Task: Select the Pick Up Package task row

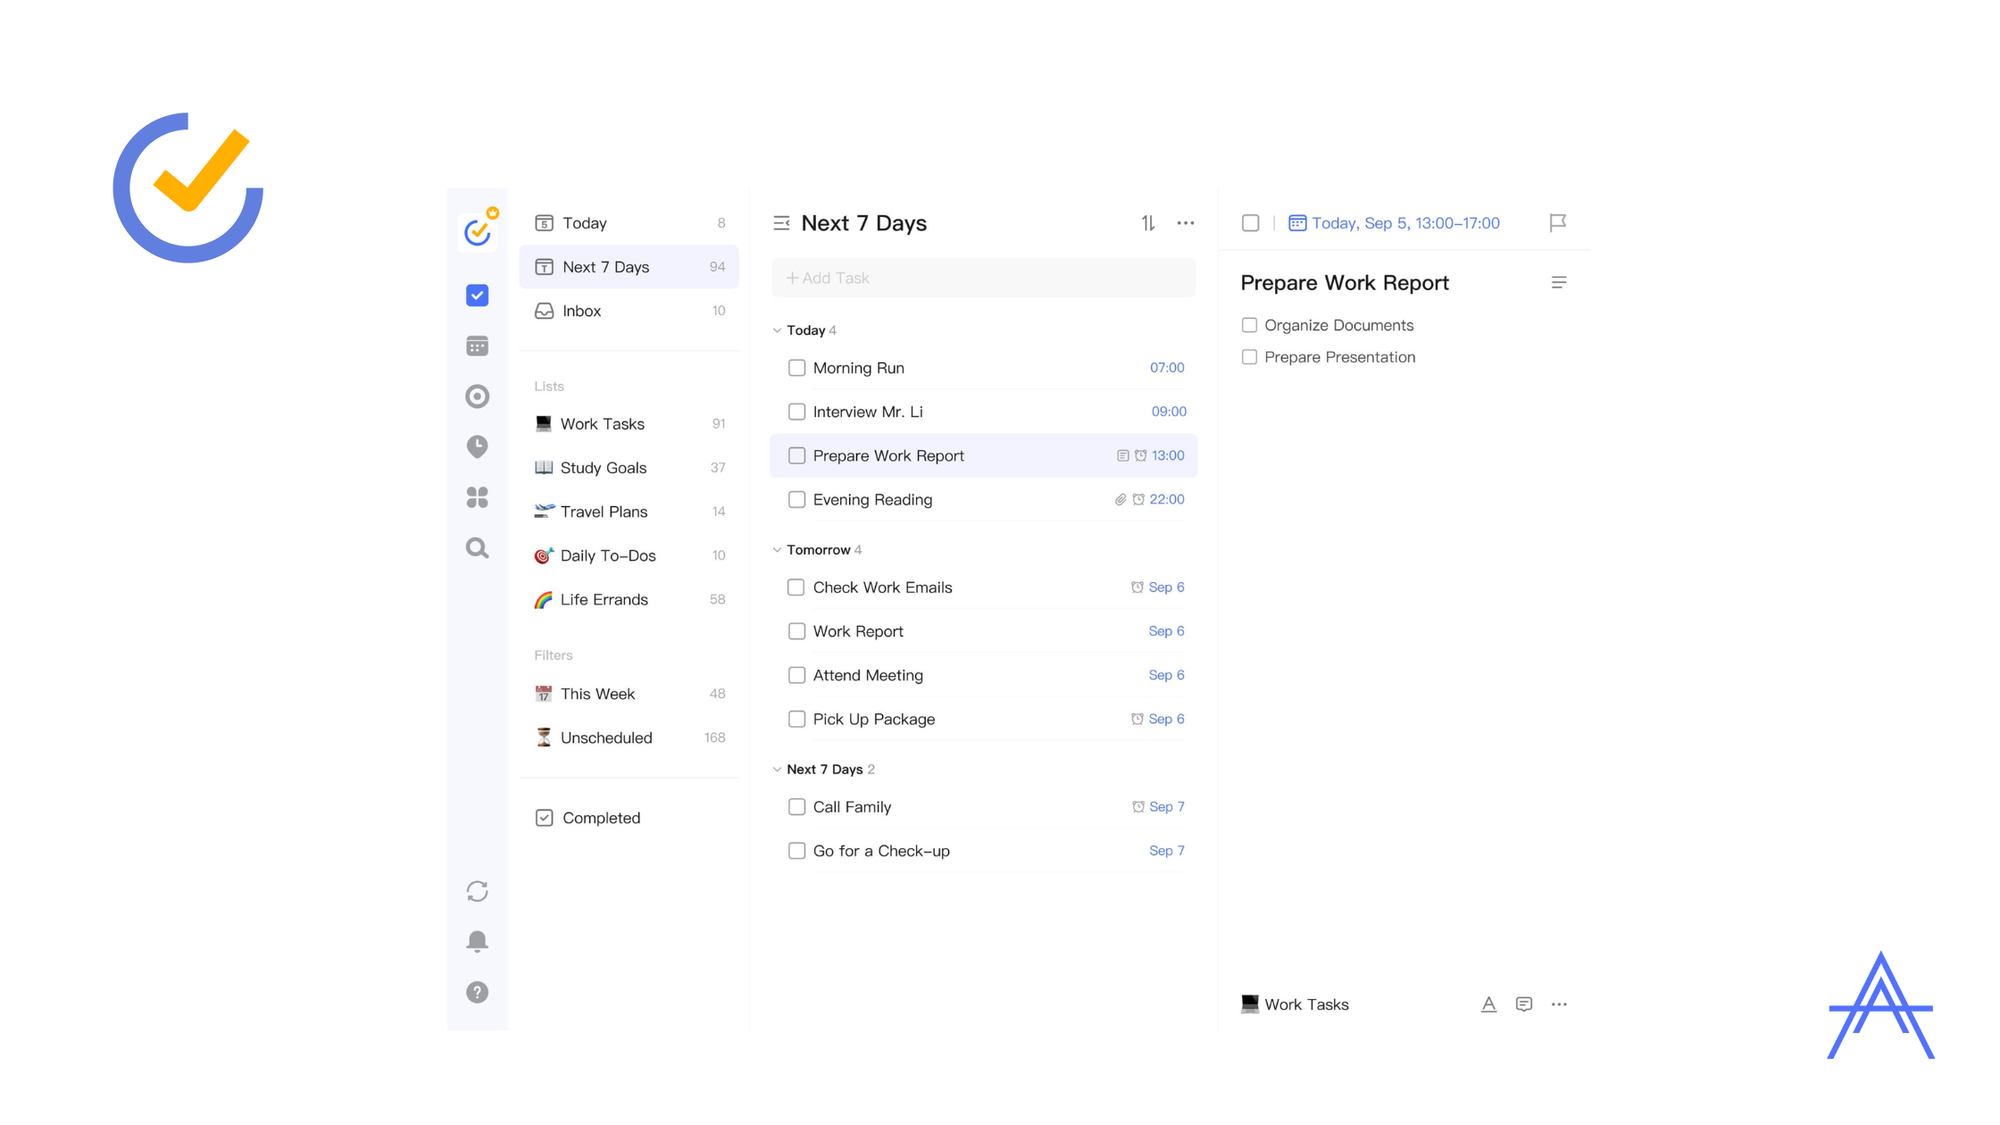Action: pyautogui.click(x=984, y=720)
